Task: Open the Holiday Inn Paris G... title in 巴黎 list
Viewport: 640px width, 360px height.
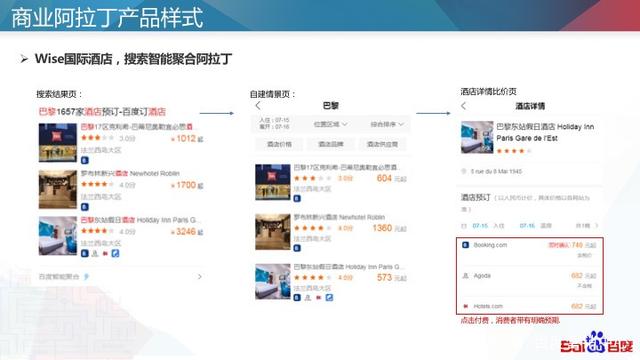Action: 349,267
